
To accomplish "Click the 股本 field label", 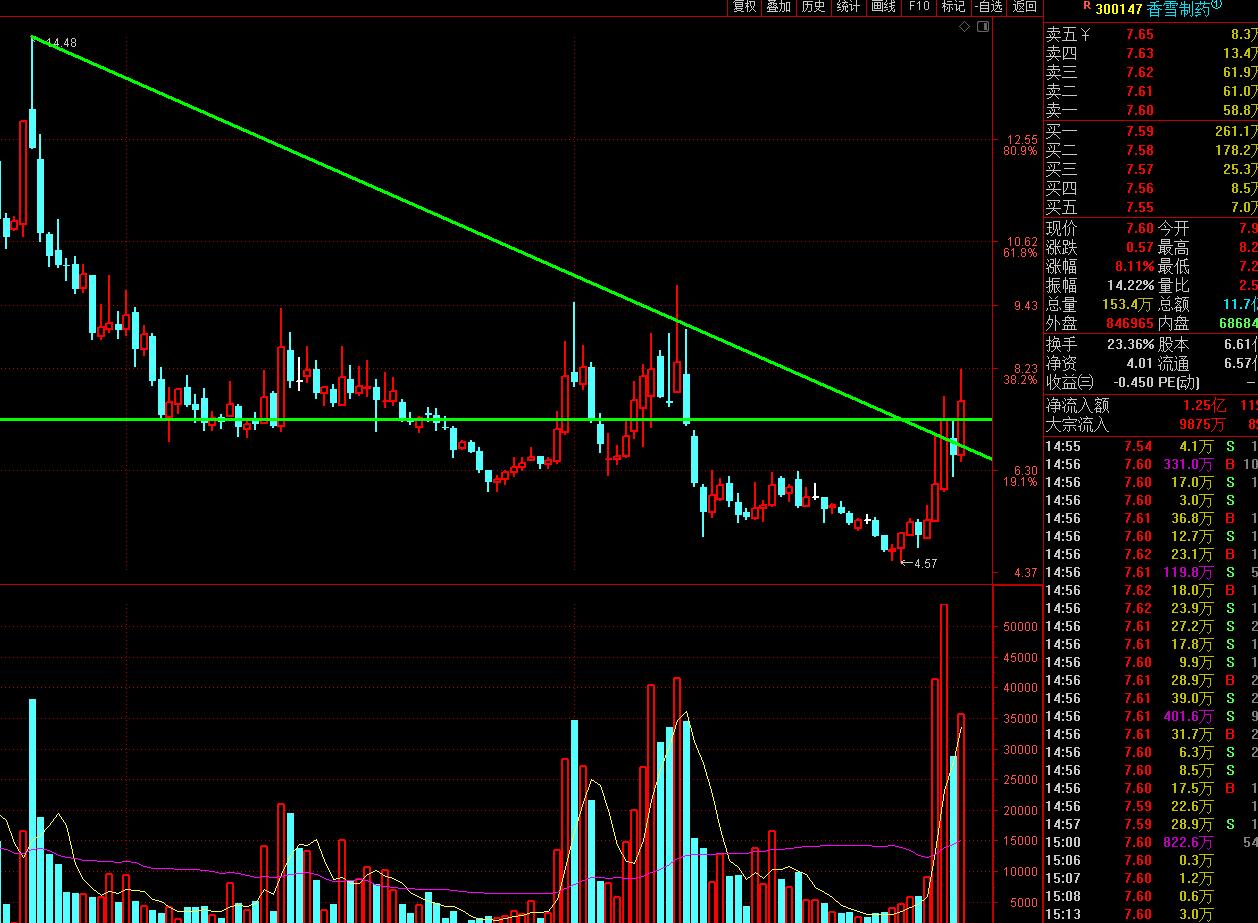I will click(x=1174, y=344).
